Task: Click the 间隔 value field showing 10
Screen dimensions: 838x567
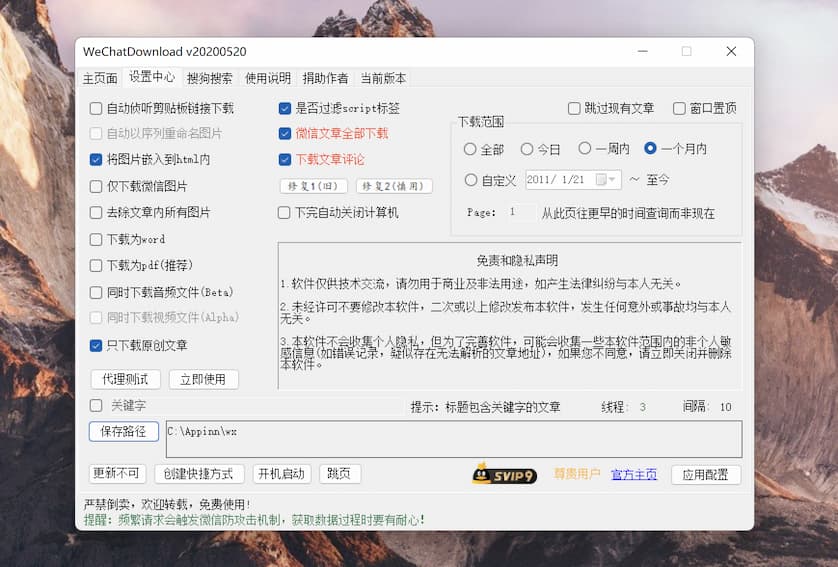Action: pyautogui.click(x=725, y=407)
